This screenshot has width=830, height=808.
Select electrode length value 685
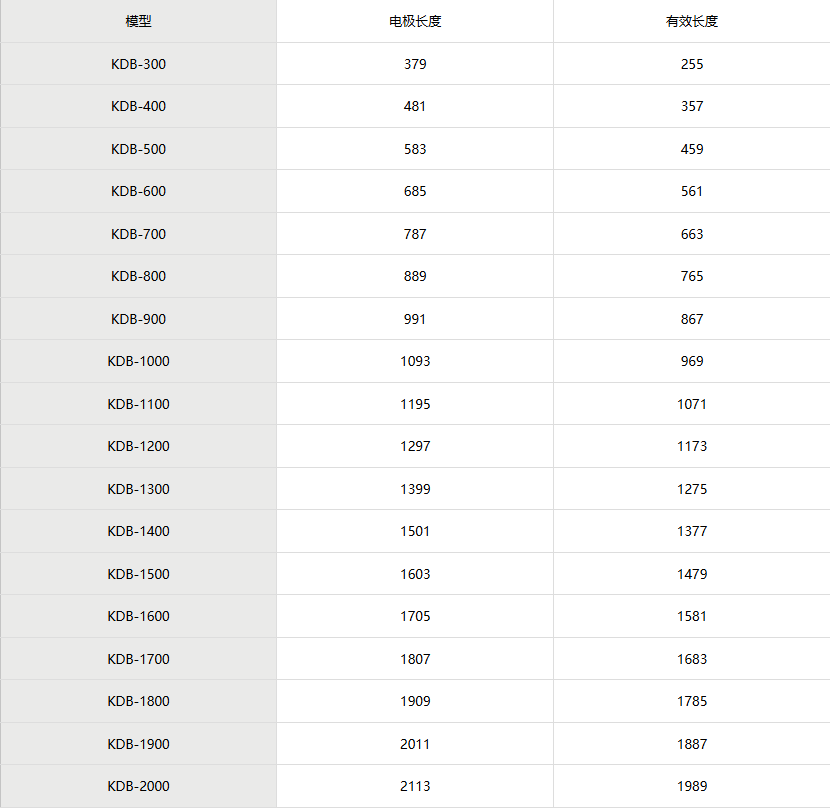coord(415,191)
